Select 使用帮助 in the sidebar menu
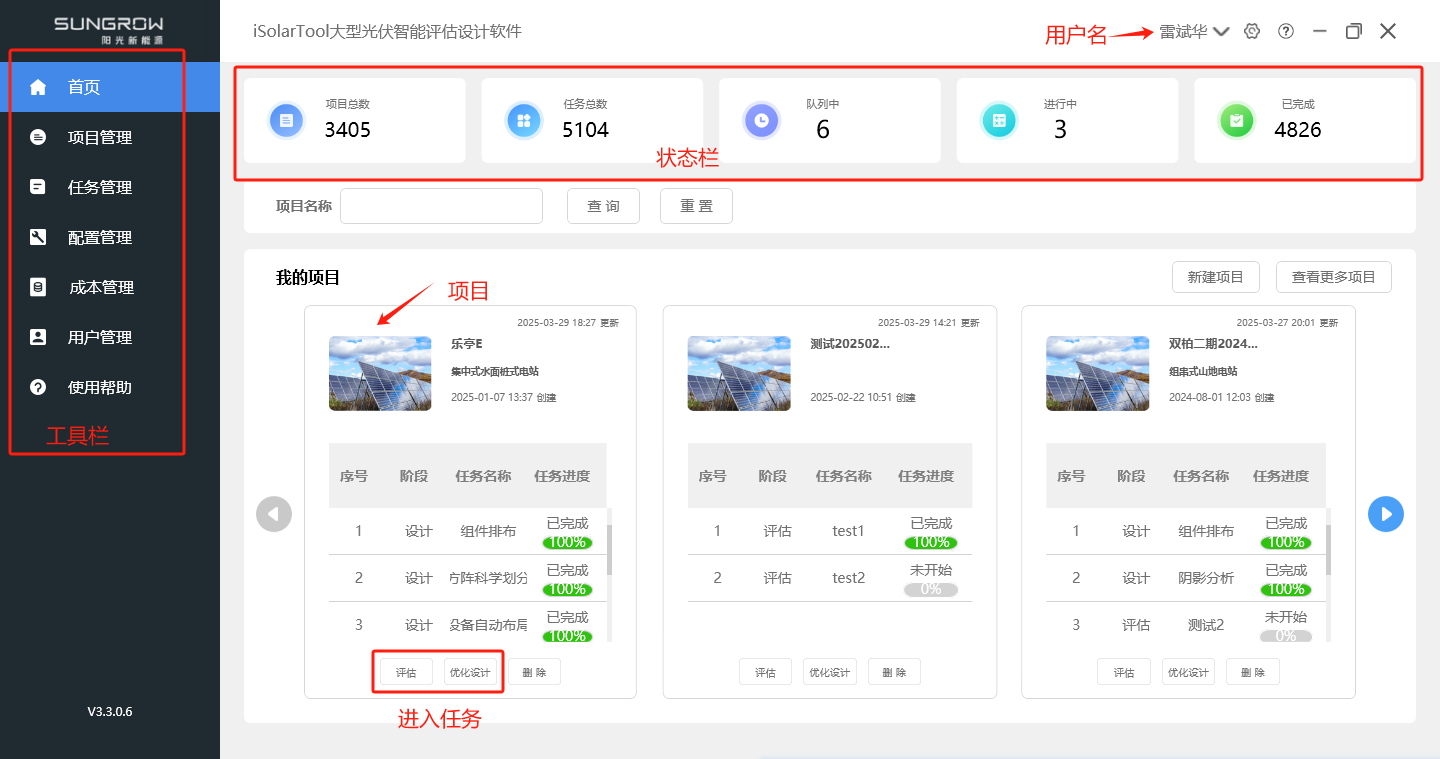Screen dimensions: 1440x759 [100, 387]
